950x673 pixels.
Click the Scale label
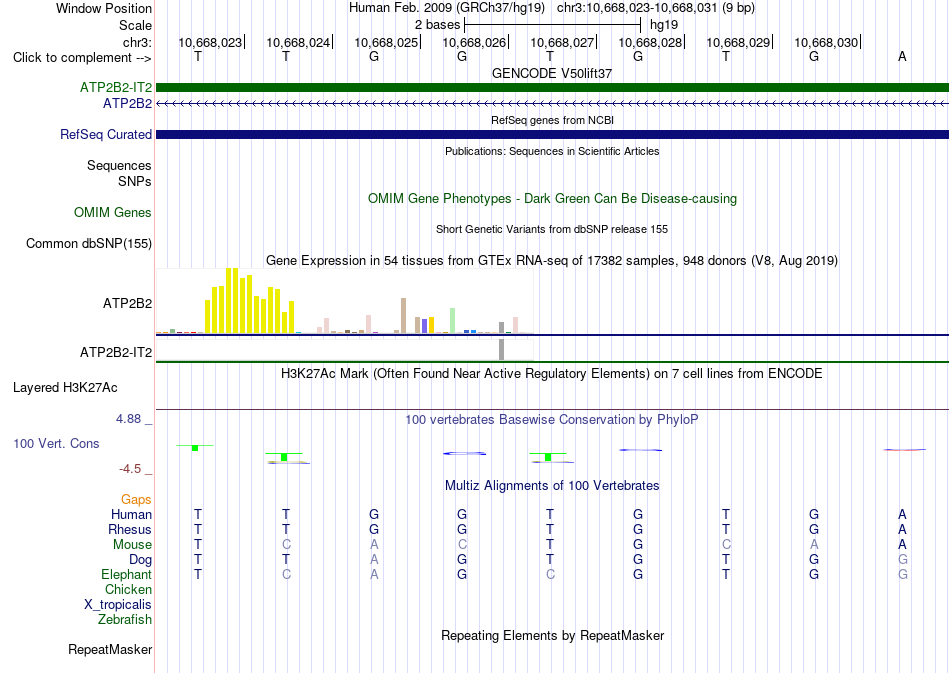(x=135, y=25)
